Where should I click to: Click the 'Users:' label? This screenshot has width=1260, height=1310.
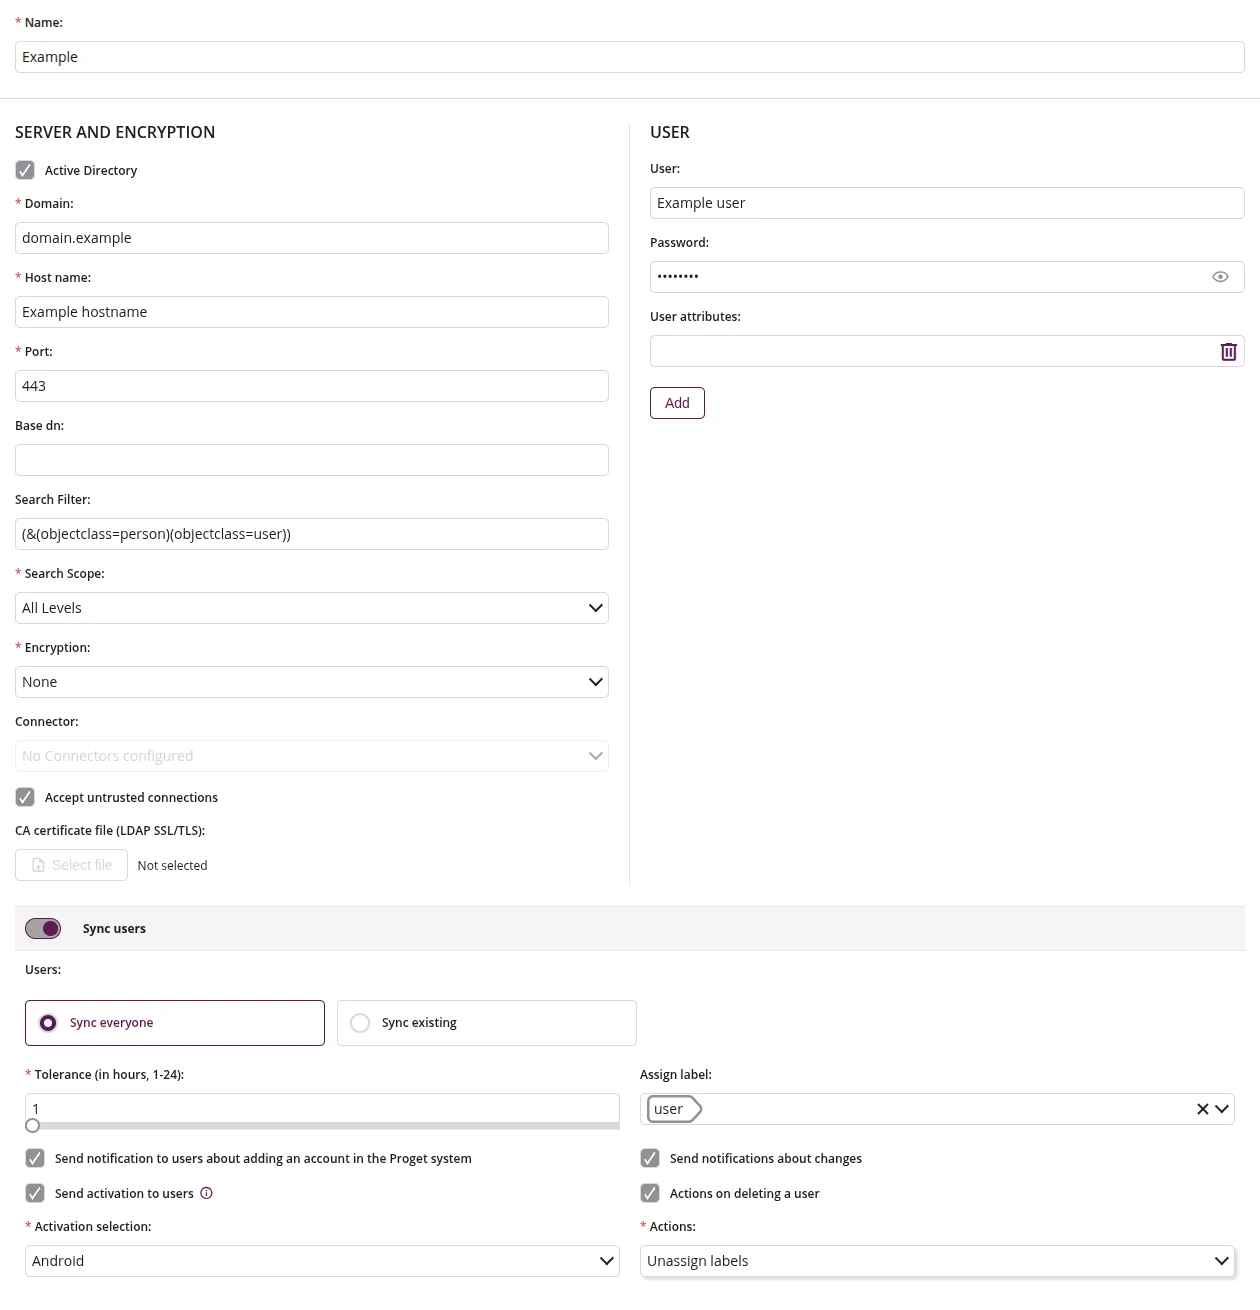(43, 969)
